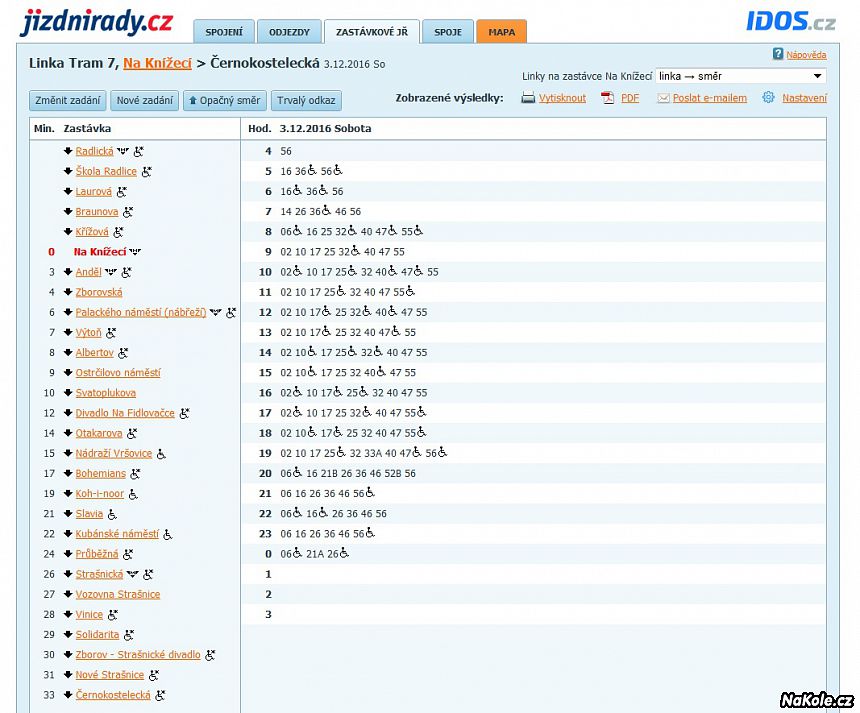
Task: Click the help question mark icon
Action: [778, 54]
